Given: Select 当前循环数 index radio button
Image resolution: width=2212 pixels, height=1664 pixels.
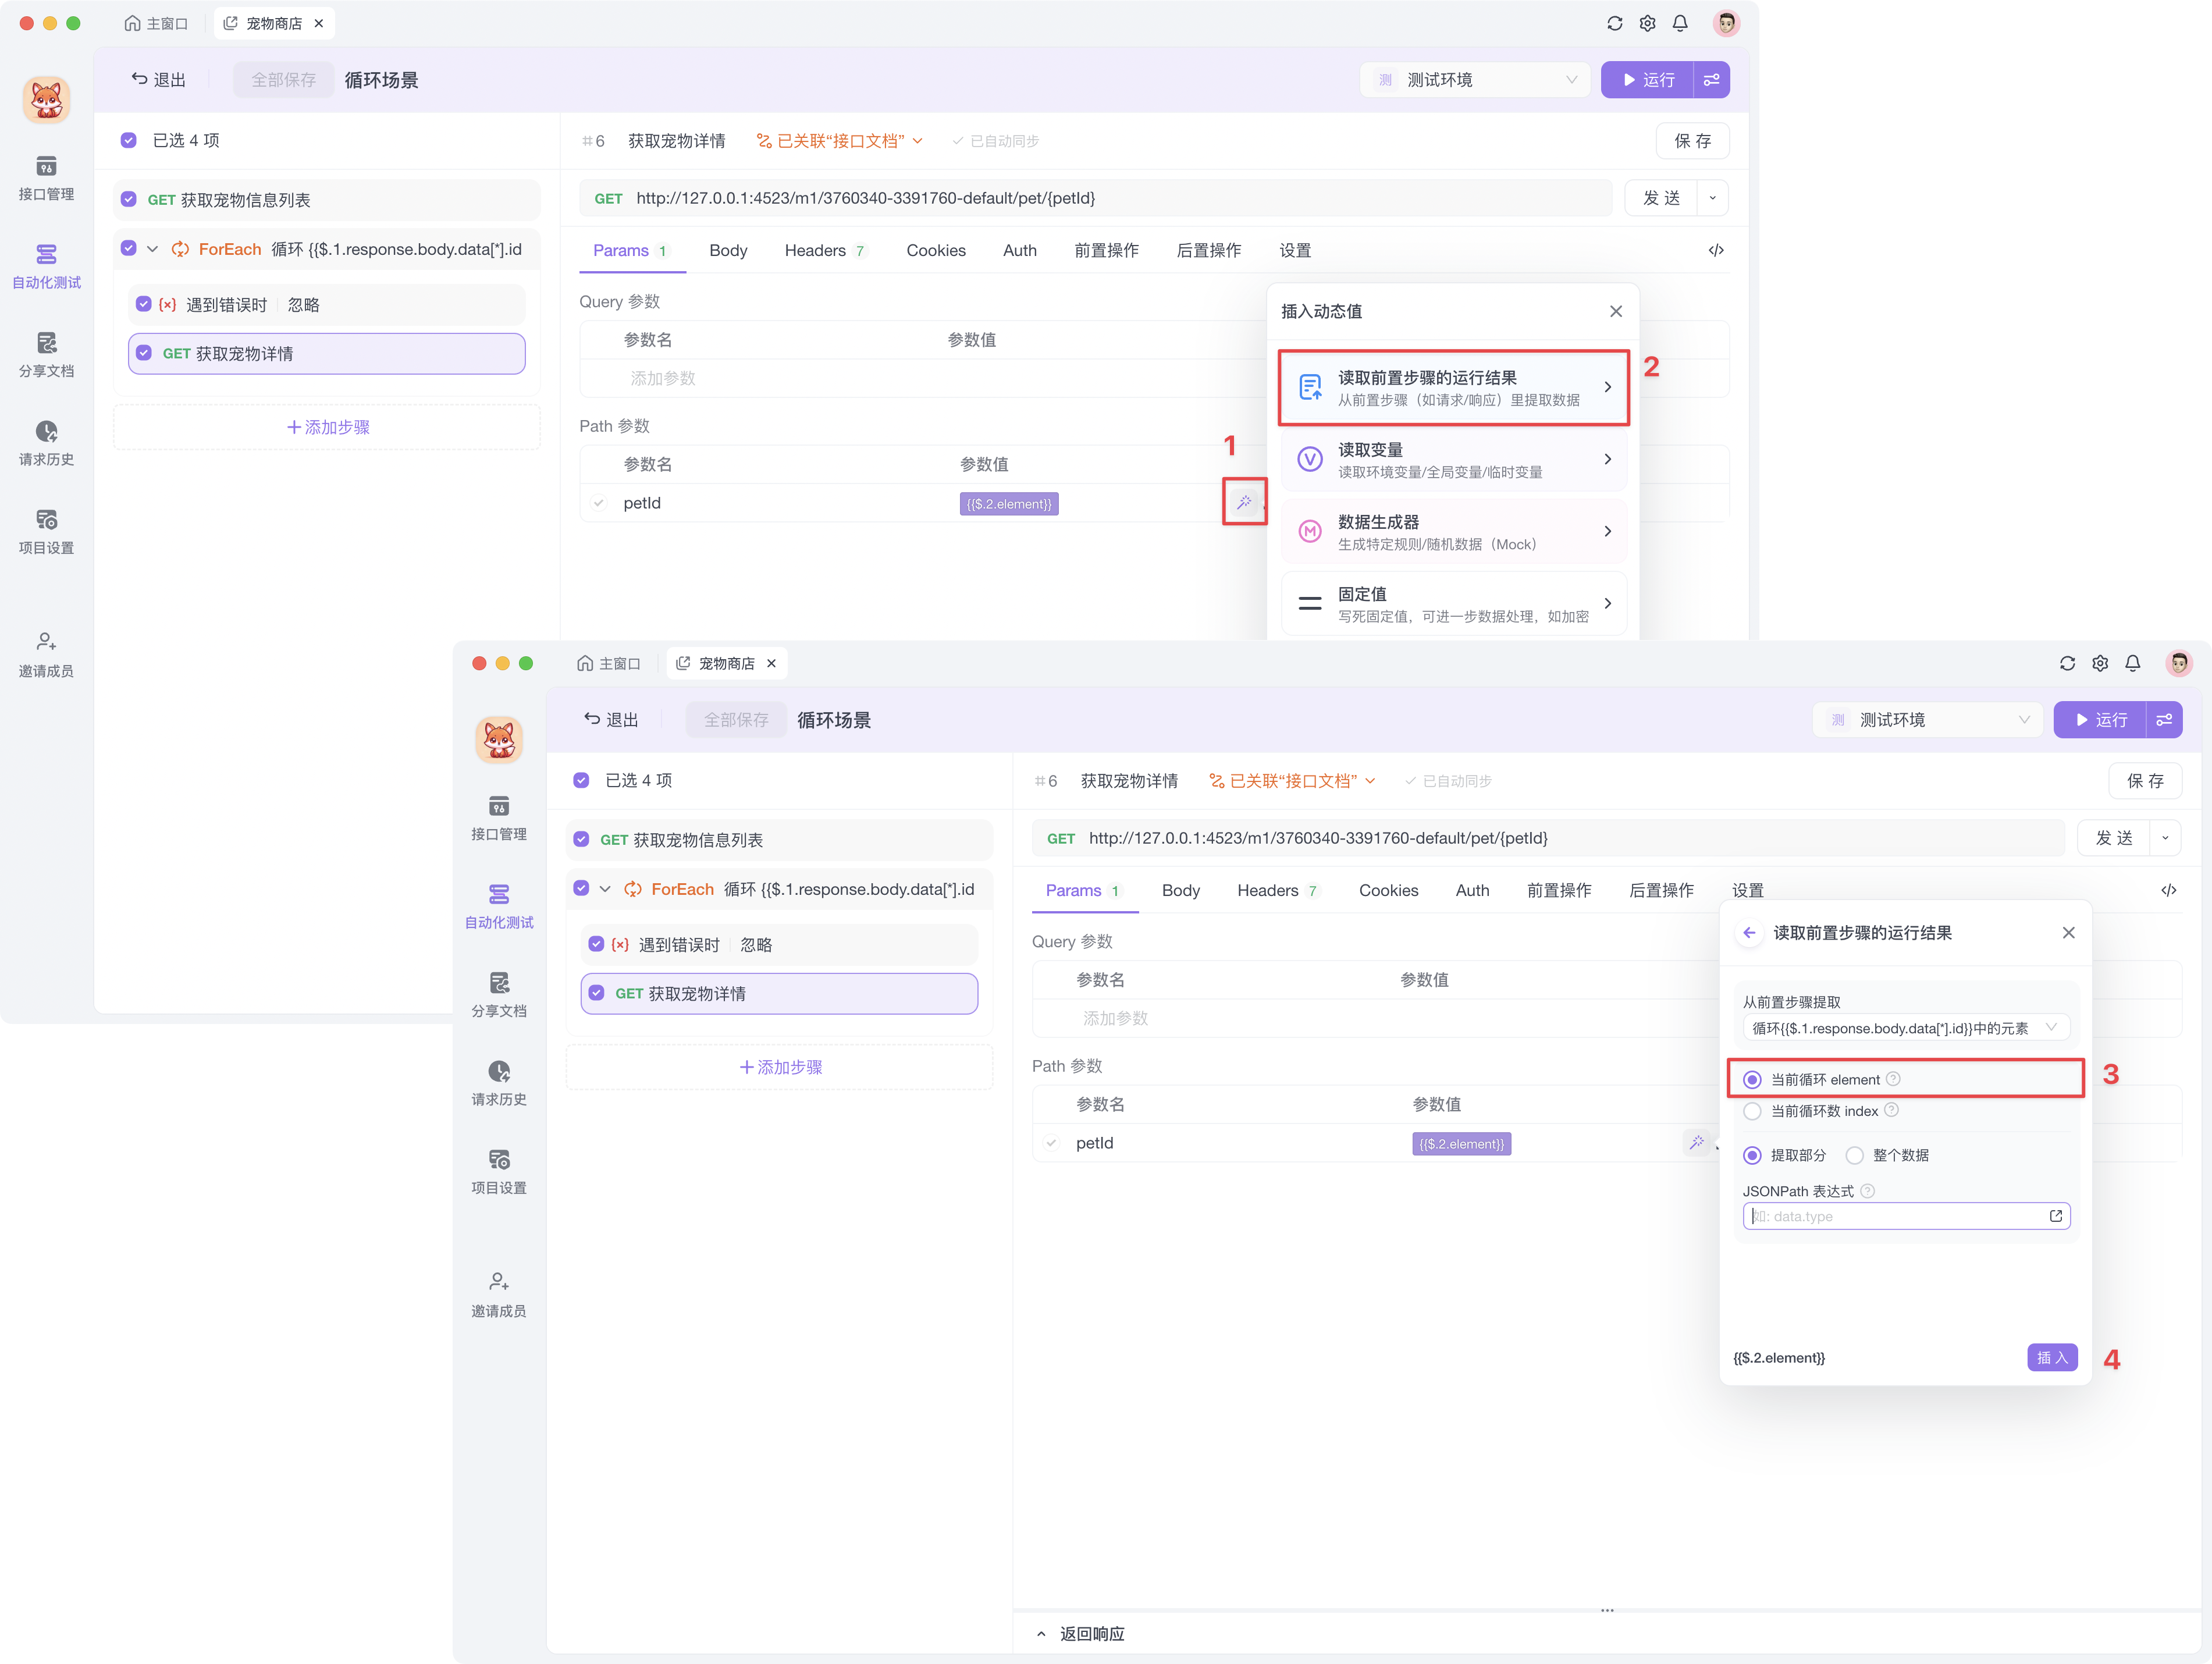Looking at the screenshot, I should [1752, 1111].
